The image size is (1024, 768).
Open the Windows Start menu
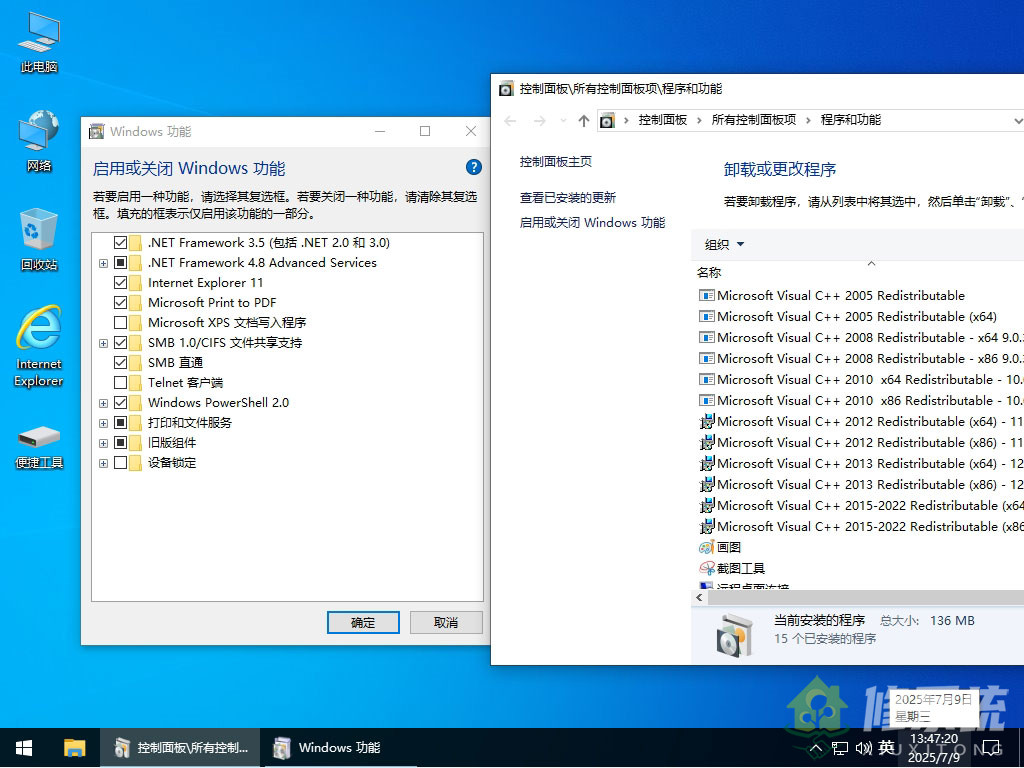coord(24,748)
